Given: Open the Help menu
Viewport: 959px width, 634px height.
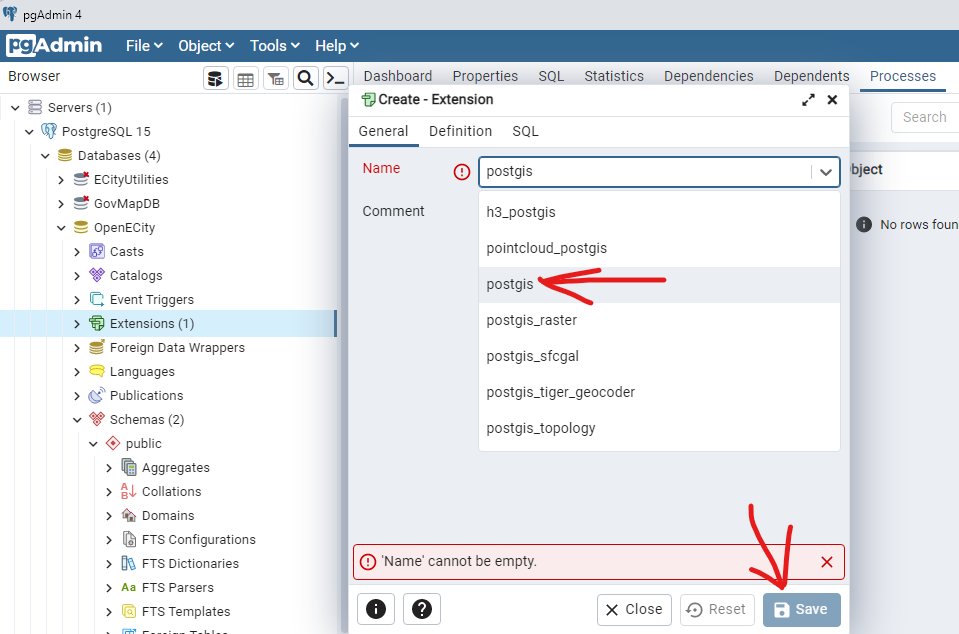Looking at the screenshot, I should tap(336, 45).
